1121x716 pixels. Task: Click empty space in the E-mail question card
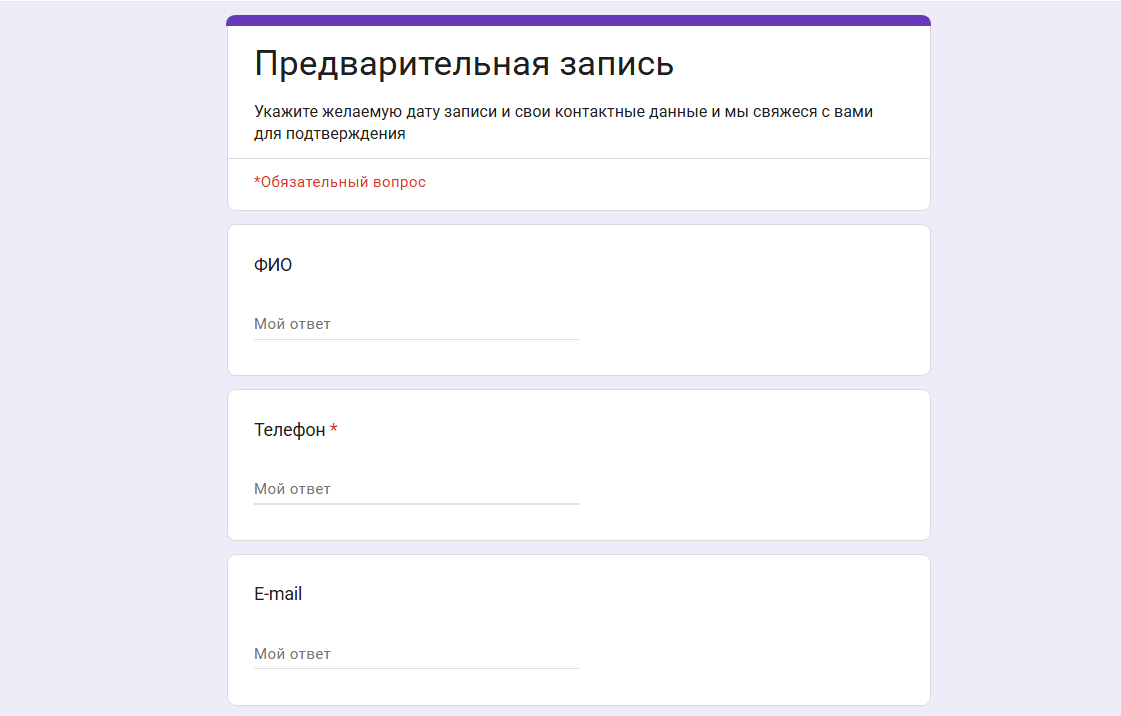tap(750, 630)
